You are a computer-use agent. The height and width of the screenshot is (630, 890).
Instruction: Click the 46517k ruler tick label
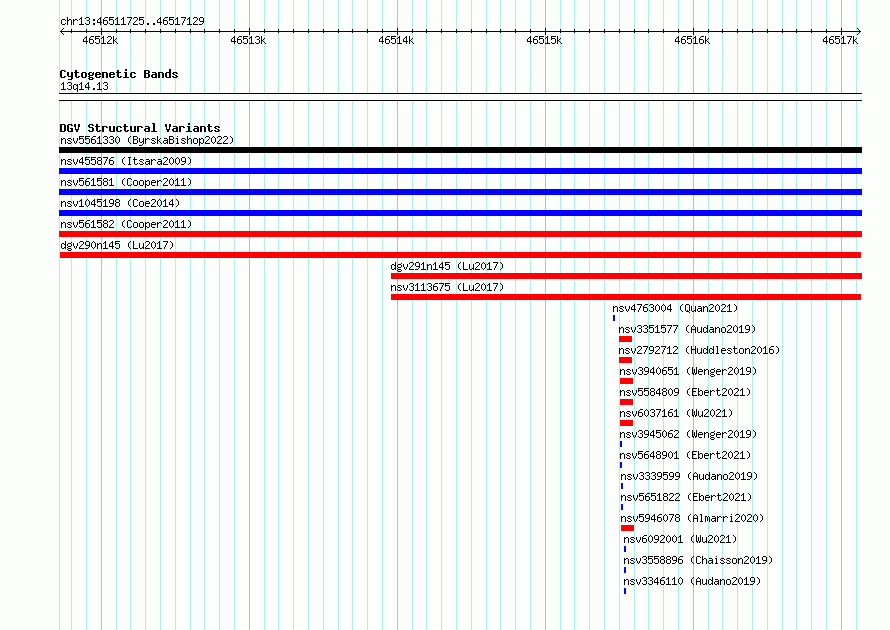[840, 40]
